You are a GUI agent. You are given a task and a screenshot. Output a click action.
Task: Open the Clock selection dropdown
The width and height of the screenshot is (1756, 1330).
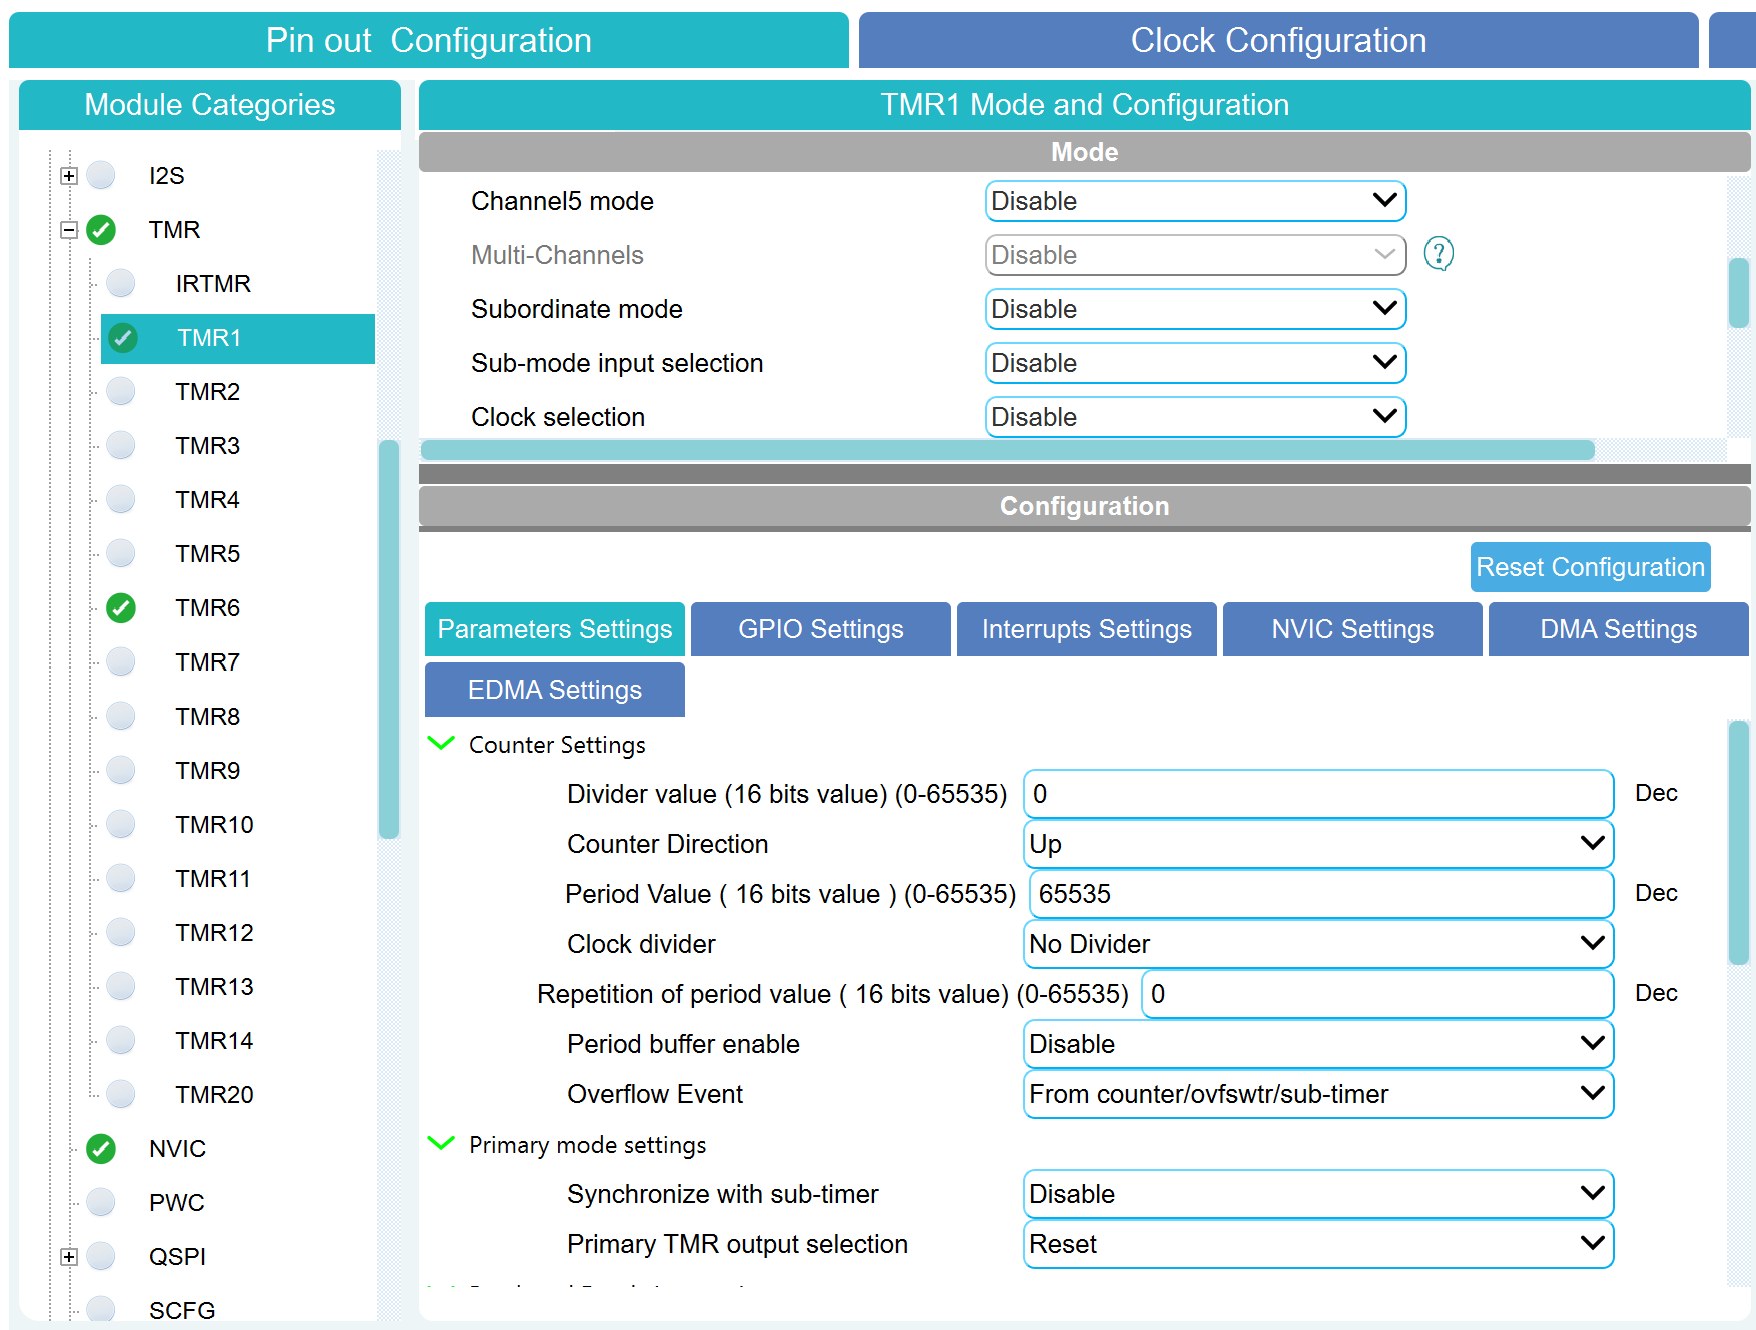tap(1195, 417)
